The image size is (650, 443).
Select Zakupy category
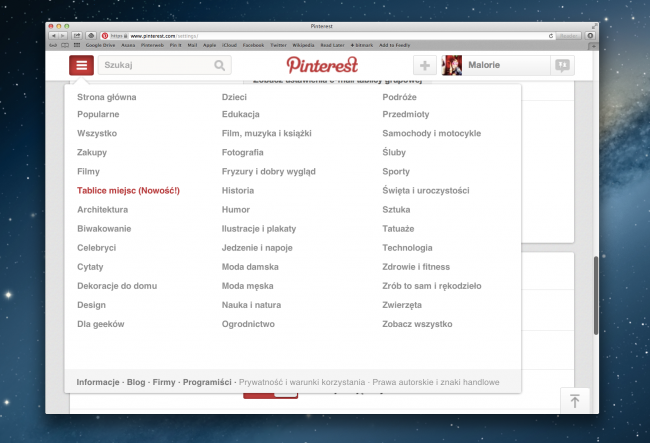tap(92, 153)
